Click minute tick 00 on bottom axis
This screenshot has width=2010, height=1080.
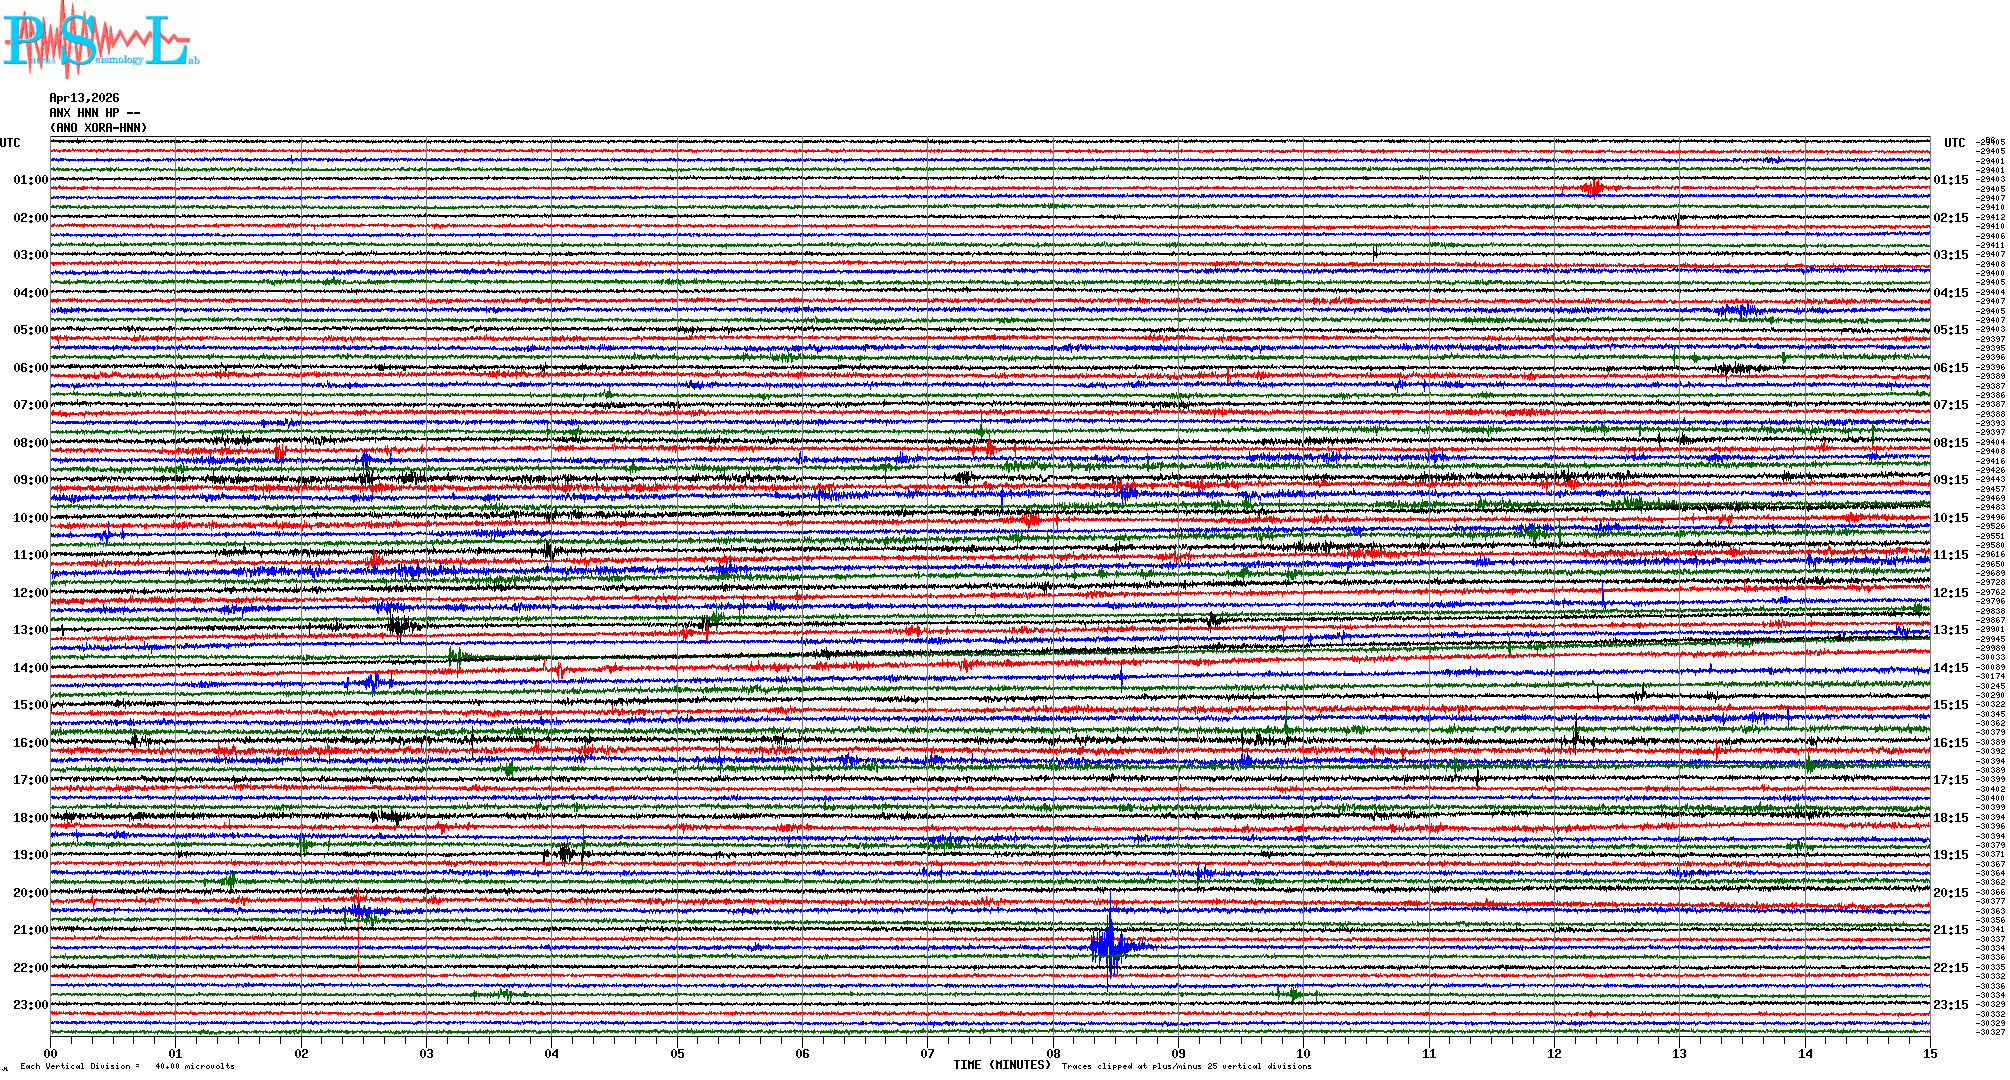click(x=51, y=1053)
